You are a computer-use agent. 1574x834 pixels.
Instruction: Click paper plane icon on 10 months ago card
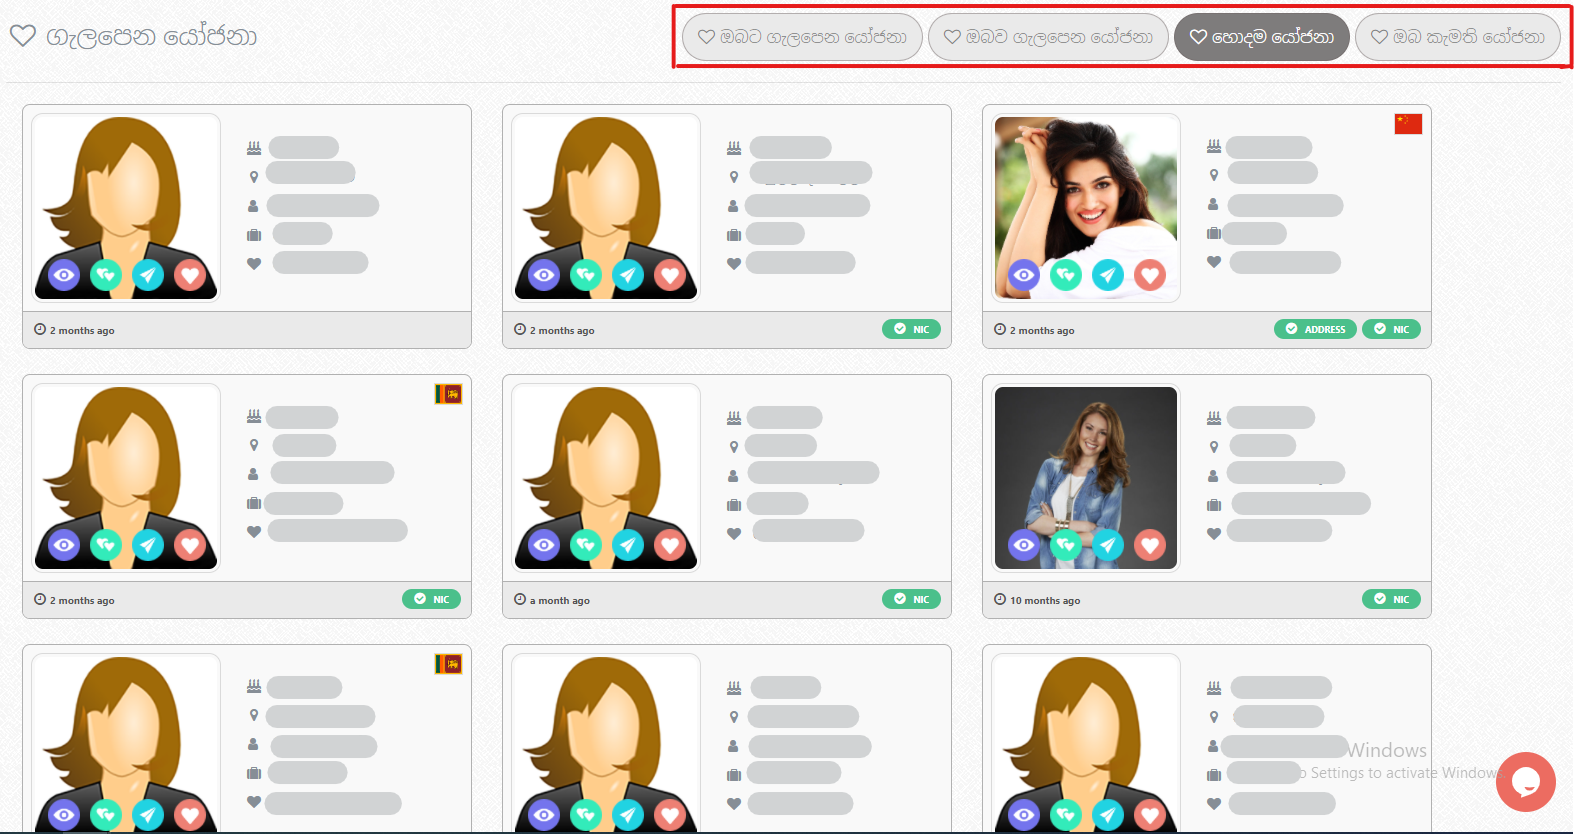(x=1108, y=545)
